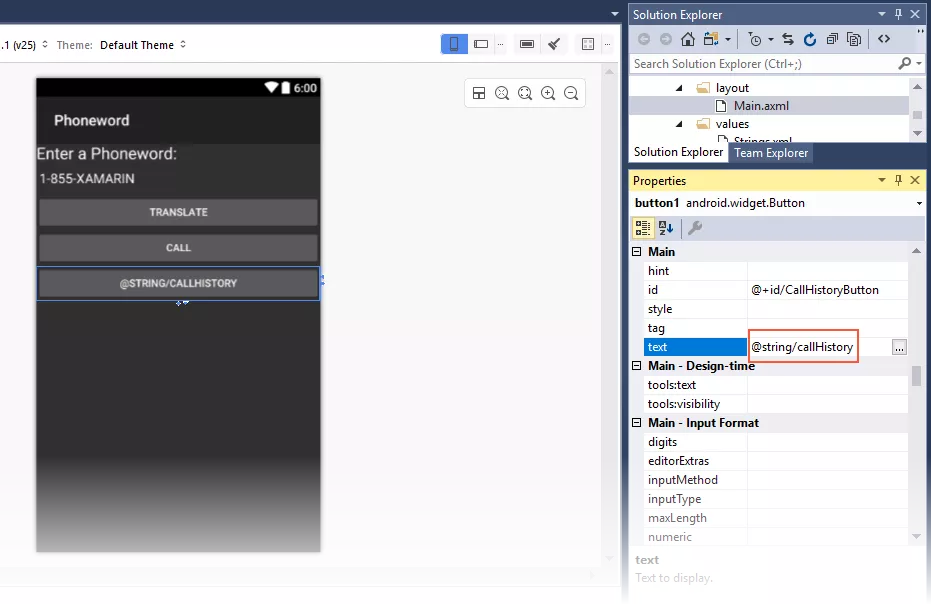Open the Switch Views dropdown arrow
Image resolution: width=931 pixels, height=605 pixels.
728,40
